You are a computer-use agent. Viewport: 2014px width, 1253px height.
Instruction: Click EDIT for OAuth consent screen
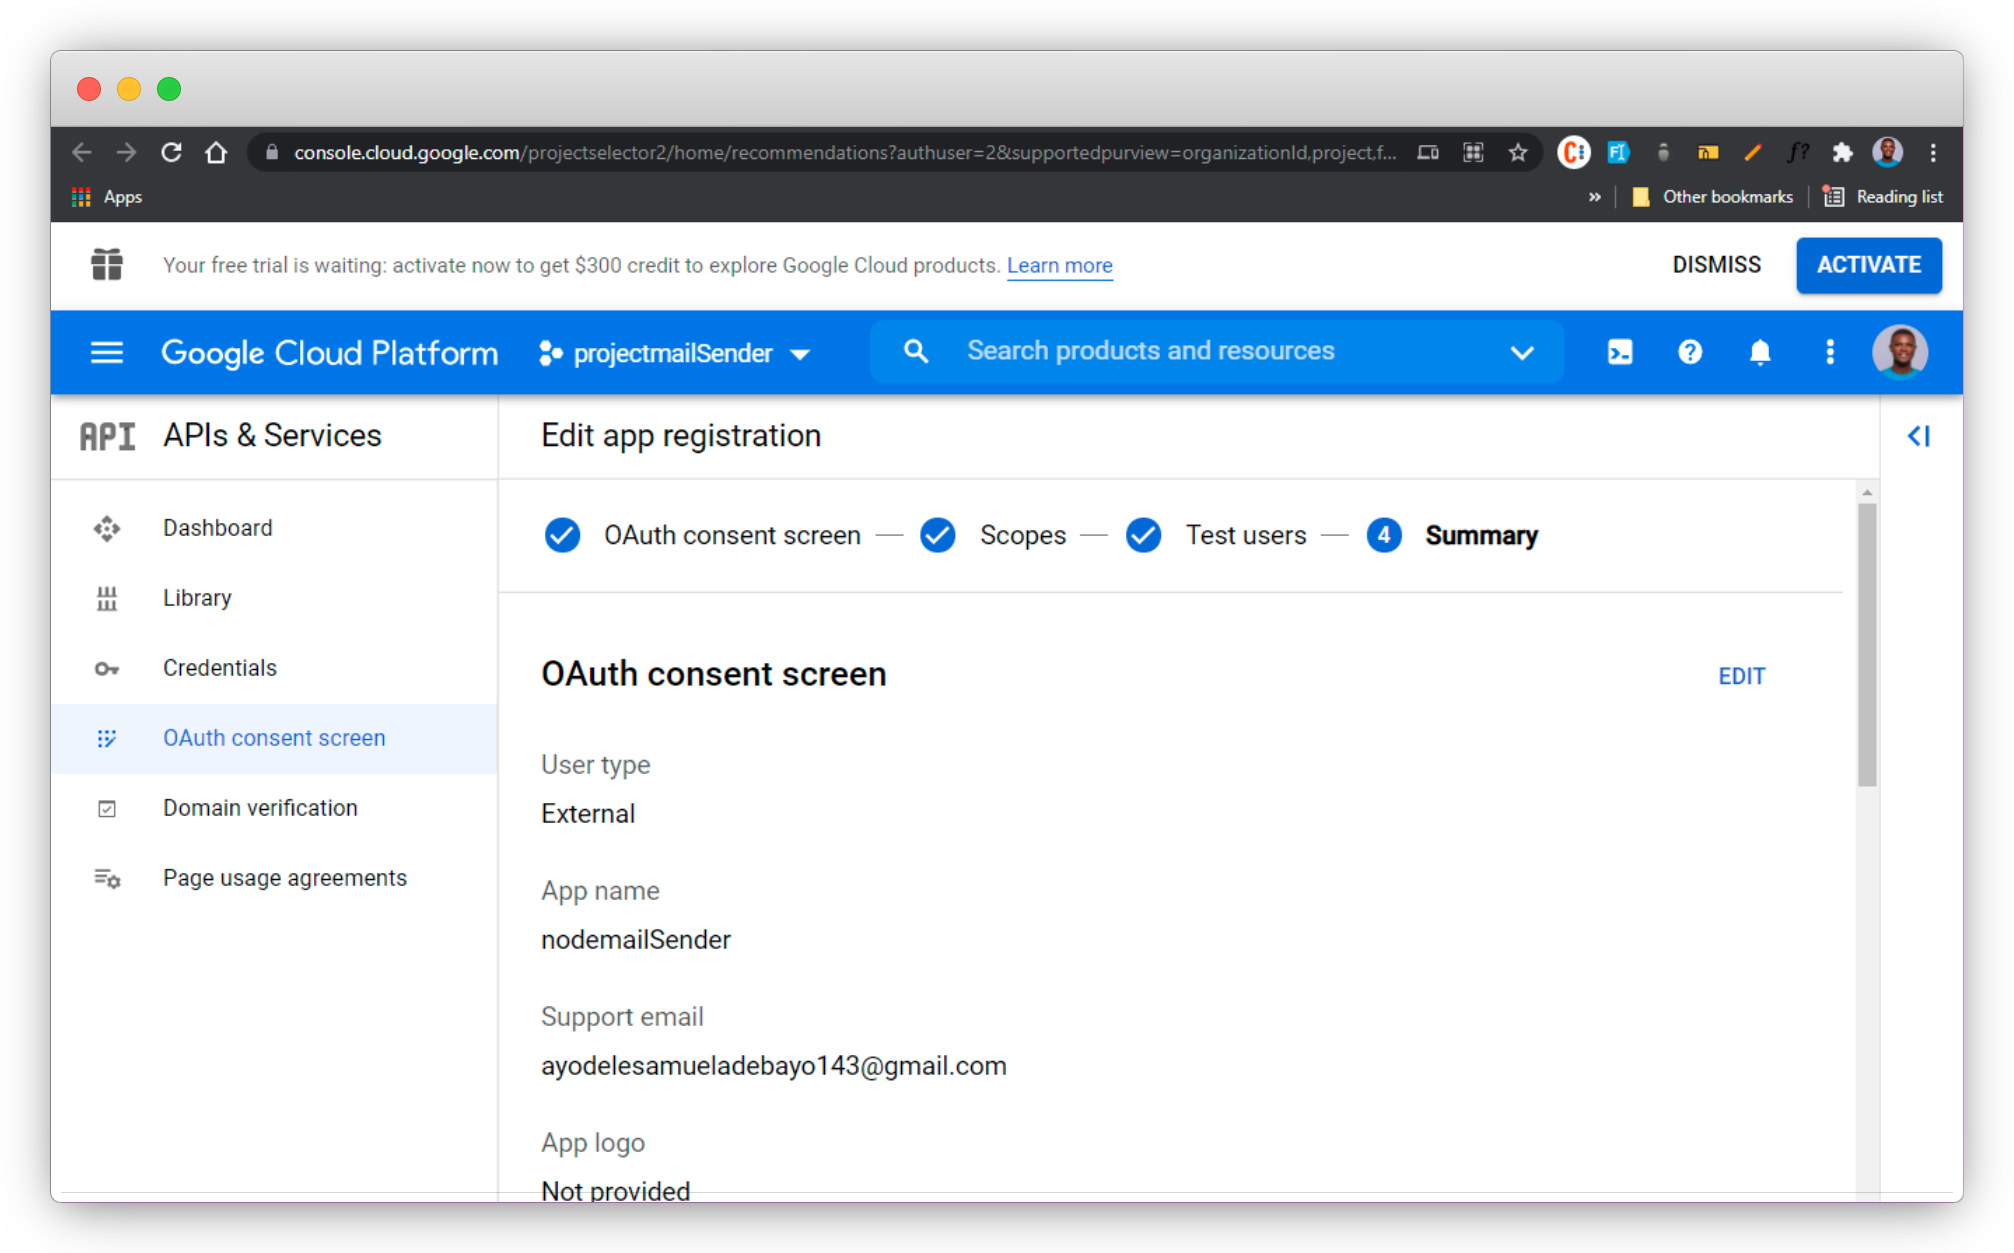[1742, 676]
